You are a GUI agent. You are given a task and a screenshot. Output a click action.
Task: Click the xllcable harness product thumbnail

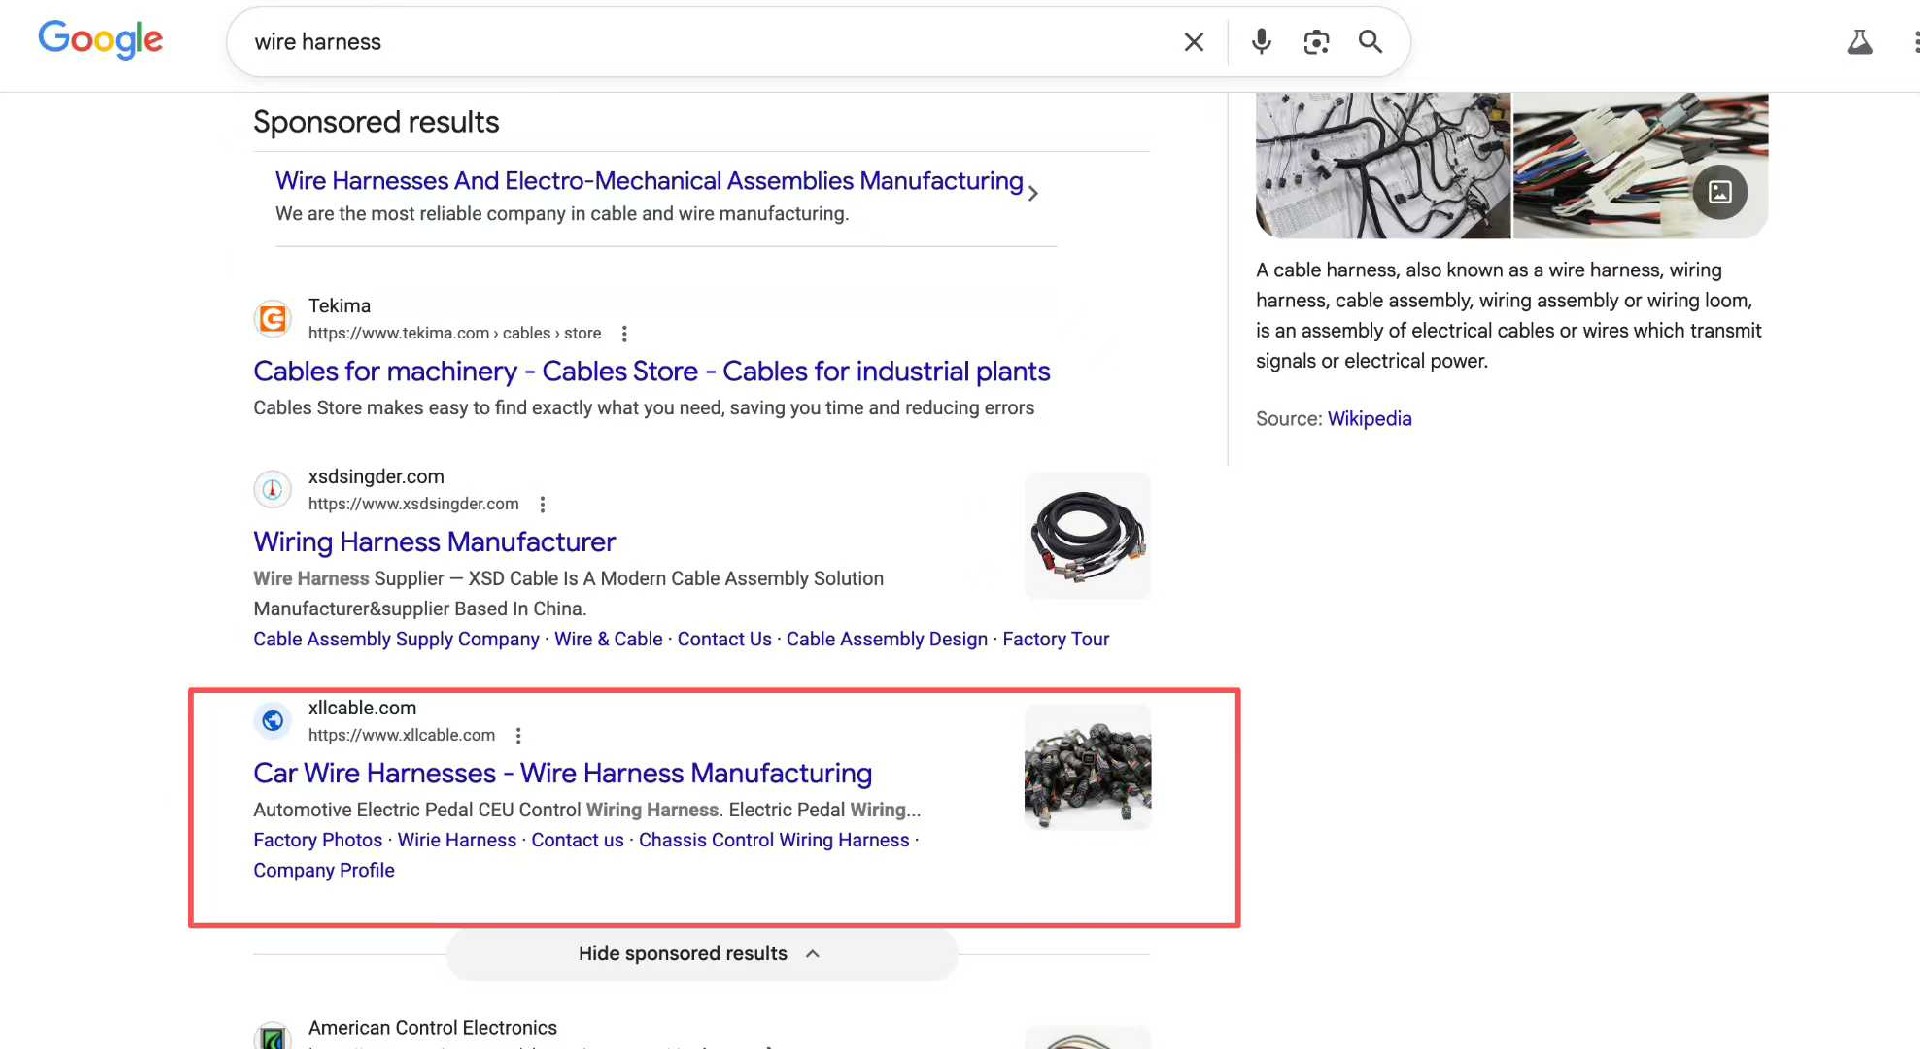pos(1088,767)
